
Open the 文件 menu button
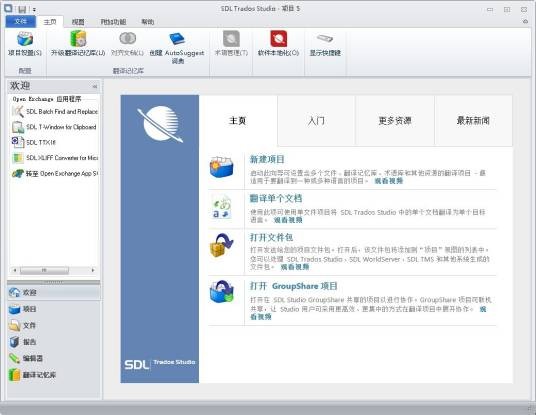click(x=21, y=22)
